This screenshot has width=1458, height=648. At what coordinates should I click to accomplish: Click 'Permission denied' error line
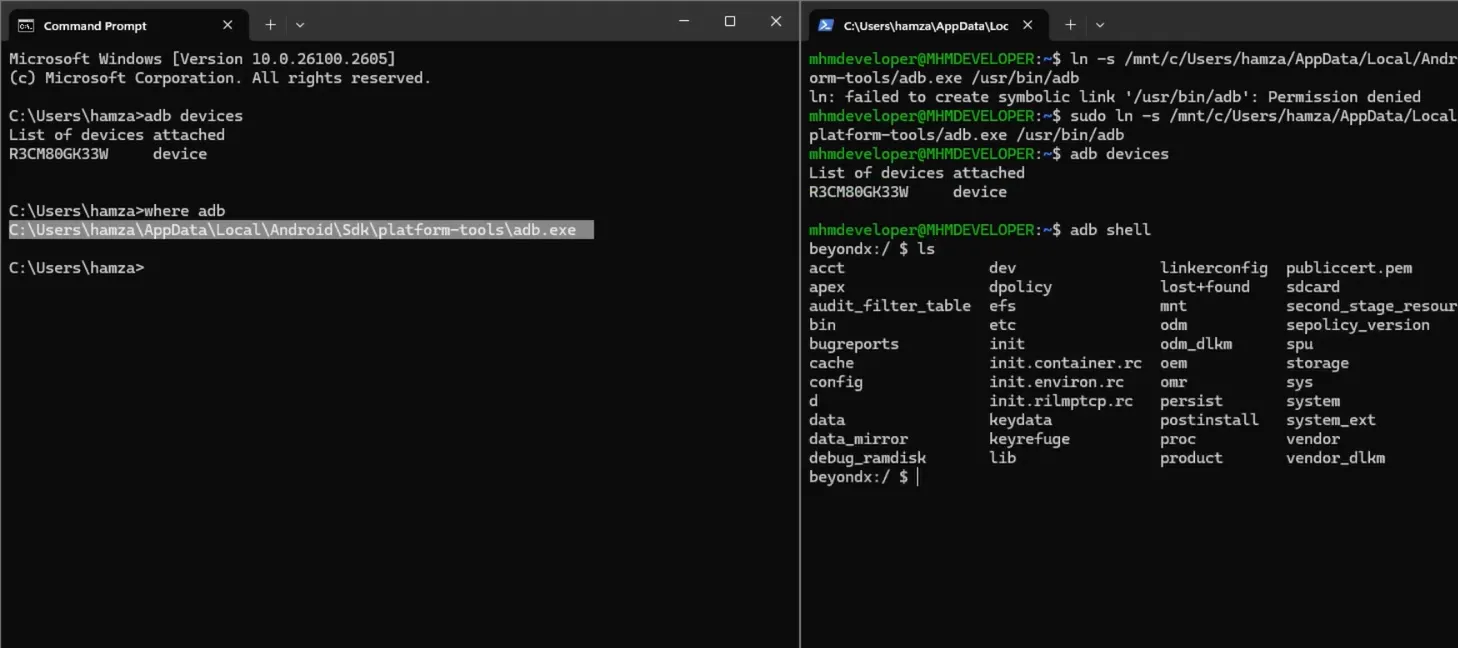coord(1115,97)
